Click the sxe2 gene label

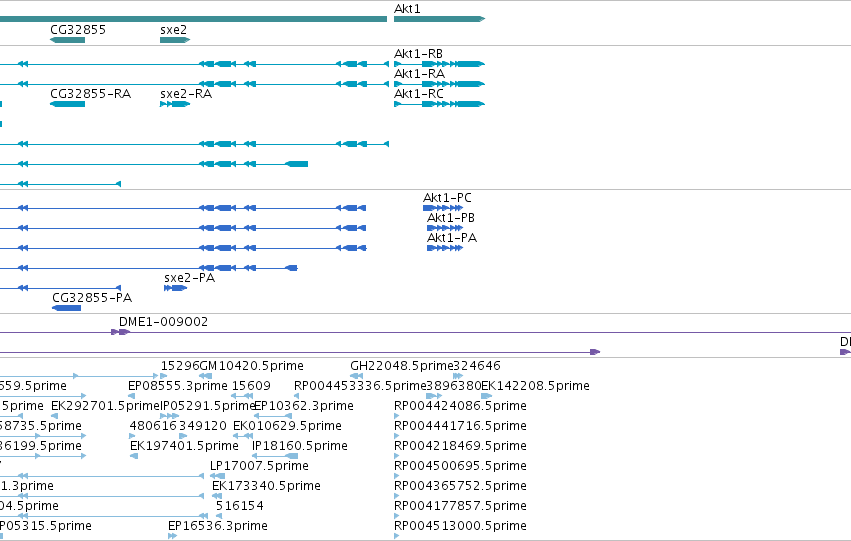tap(173, 30)
